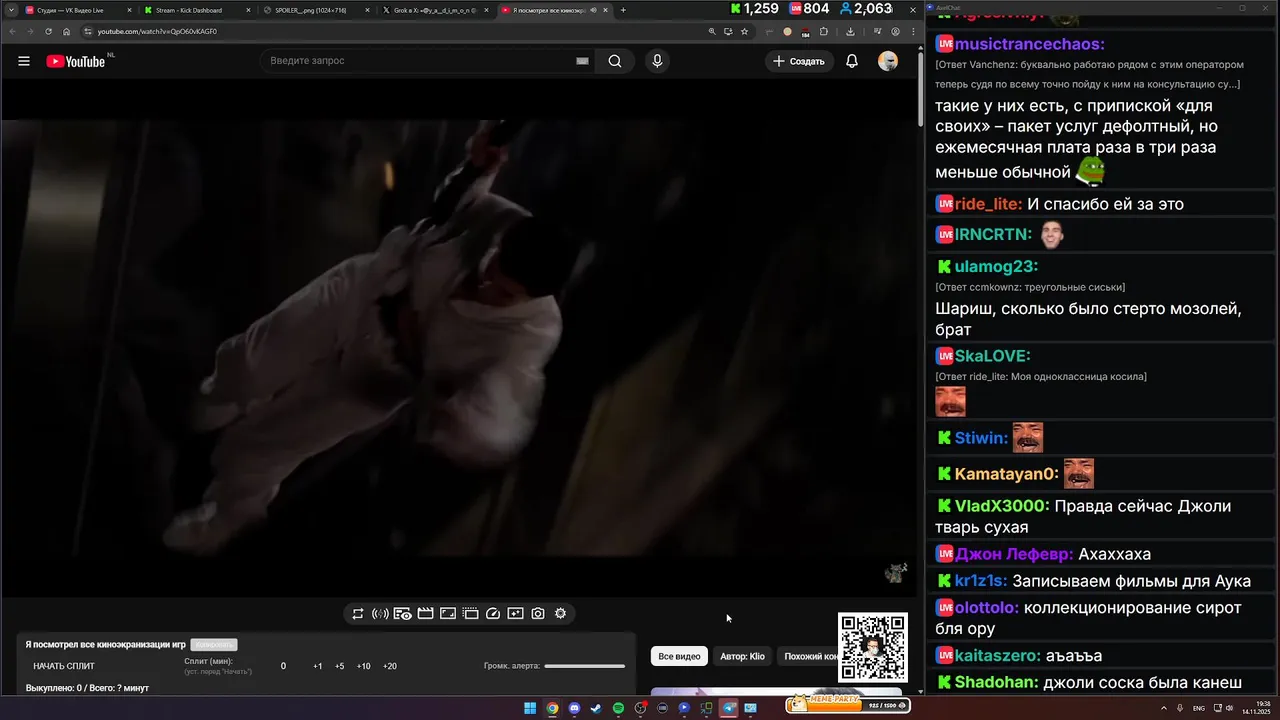The width and height of the screenshot is (1280, 720).
Task: Click the add-to-screen plus icon
Action: [515, 614]
